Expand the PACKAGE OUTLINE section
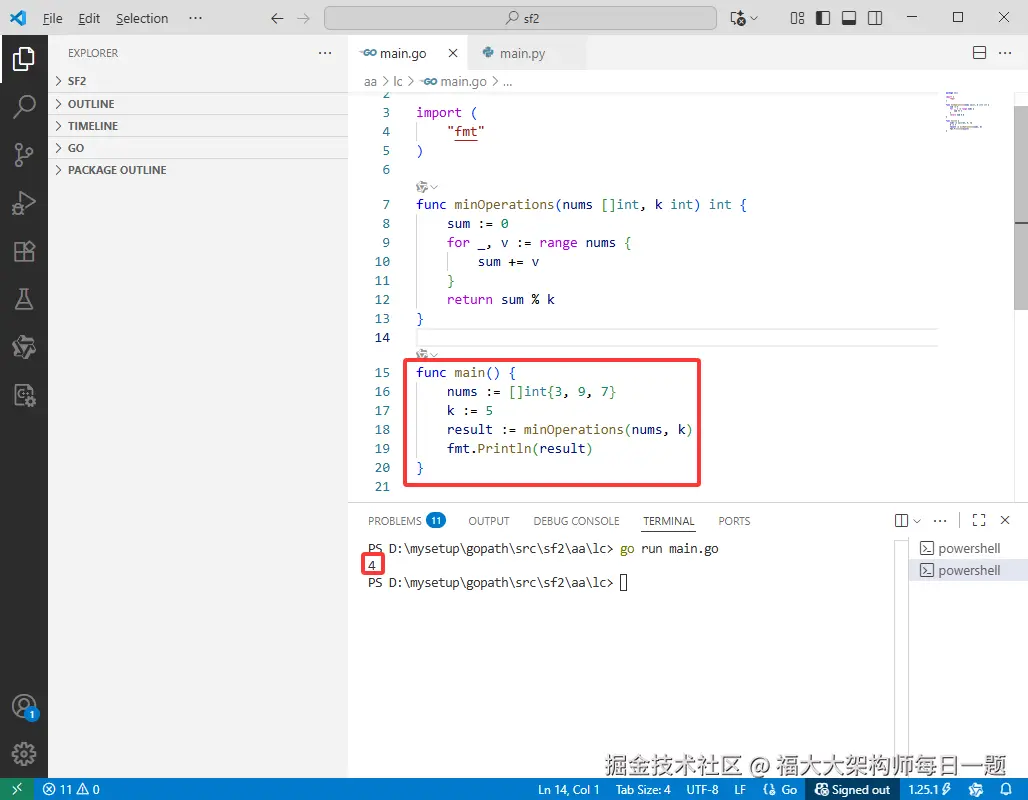 pos(198,170)
